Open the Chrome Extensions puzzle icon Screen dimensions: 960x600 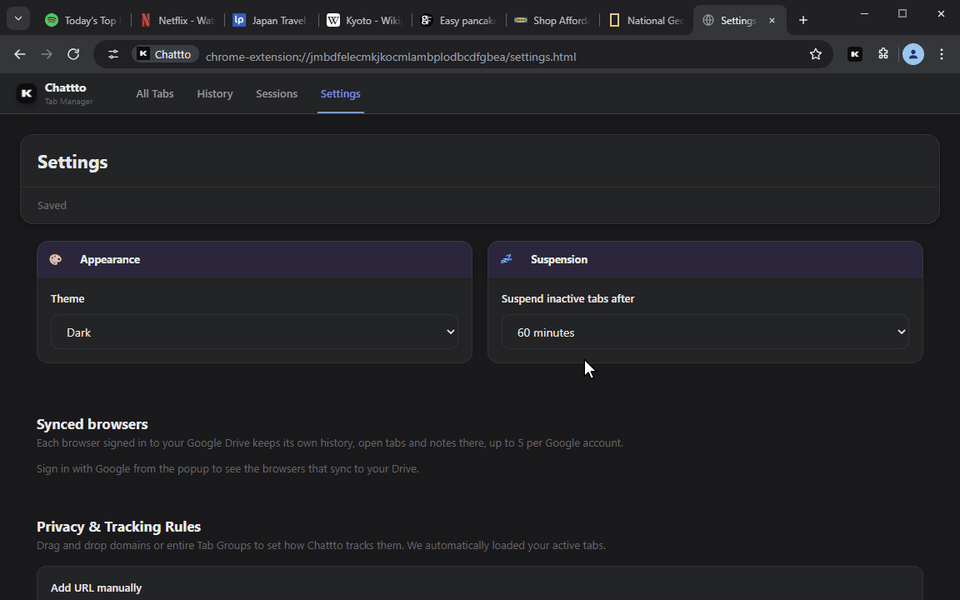tap(883, 54)
